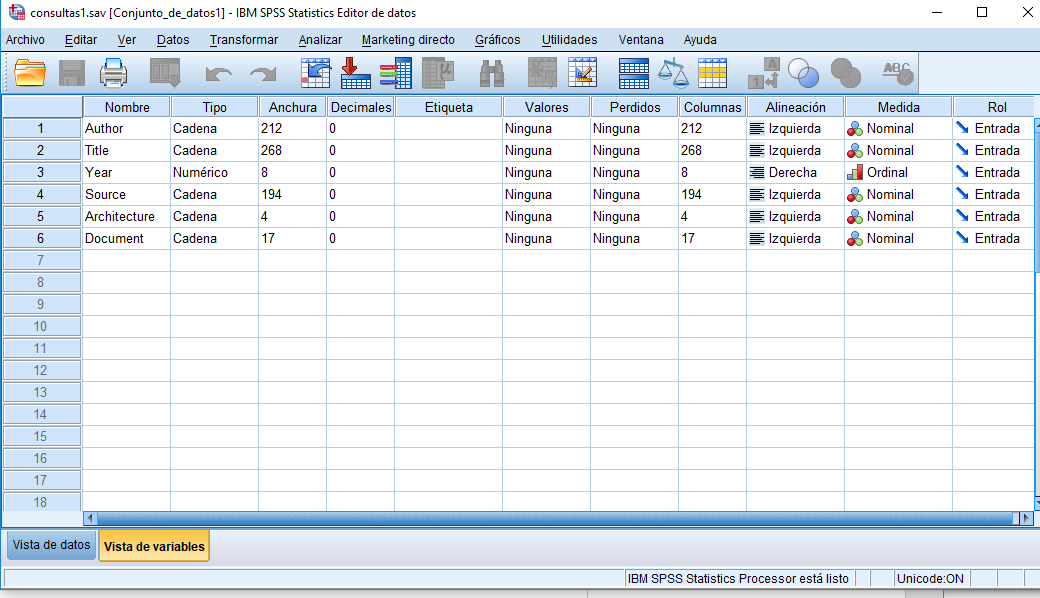Click the Select cases icon
Image resolution: width=1040 pixels, height=598 pixels.
coord(713,73)
